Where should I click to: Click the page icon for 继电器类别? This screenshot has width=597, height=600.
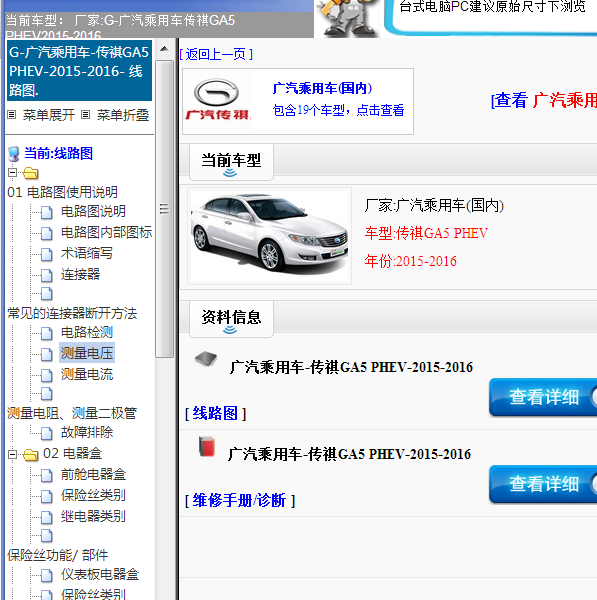47,517
